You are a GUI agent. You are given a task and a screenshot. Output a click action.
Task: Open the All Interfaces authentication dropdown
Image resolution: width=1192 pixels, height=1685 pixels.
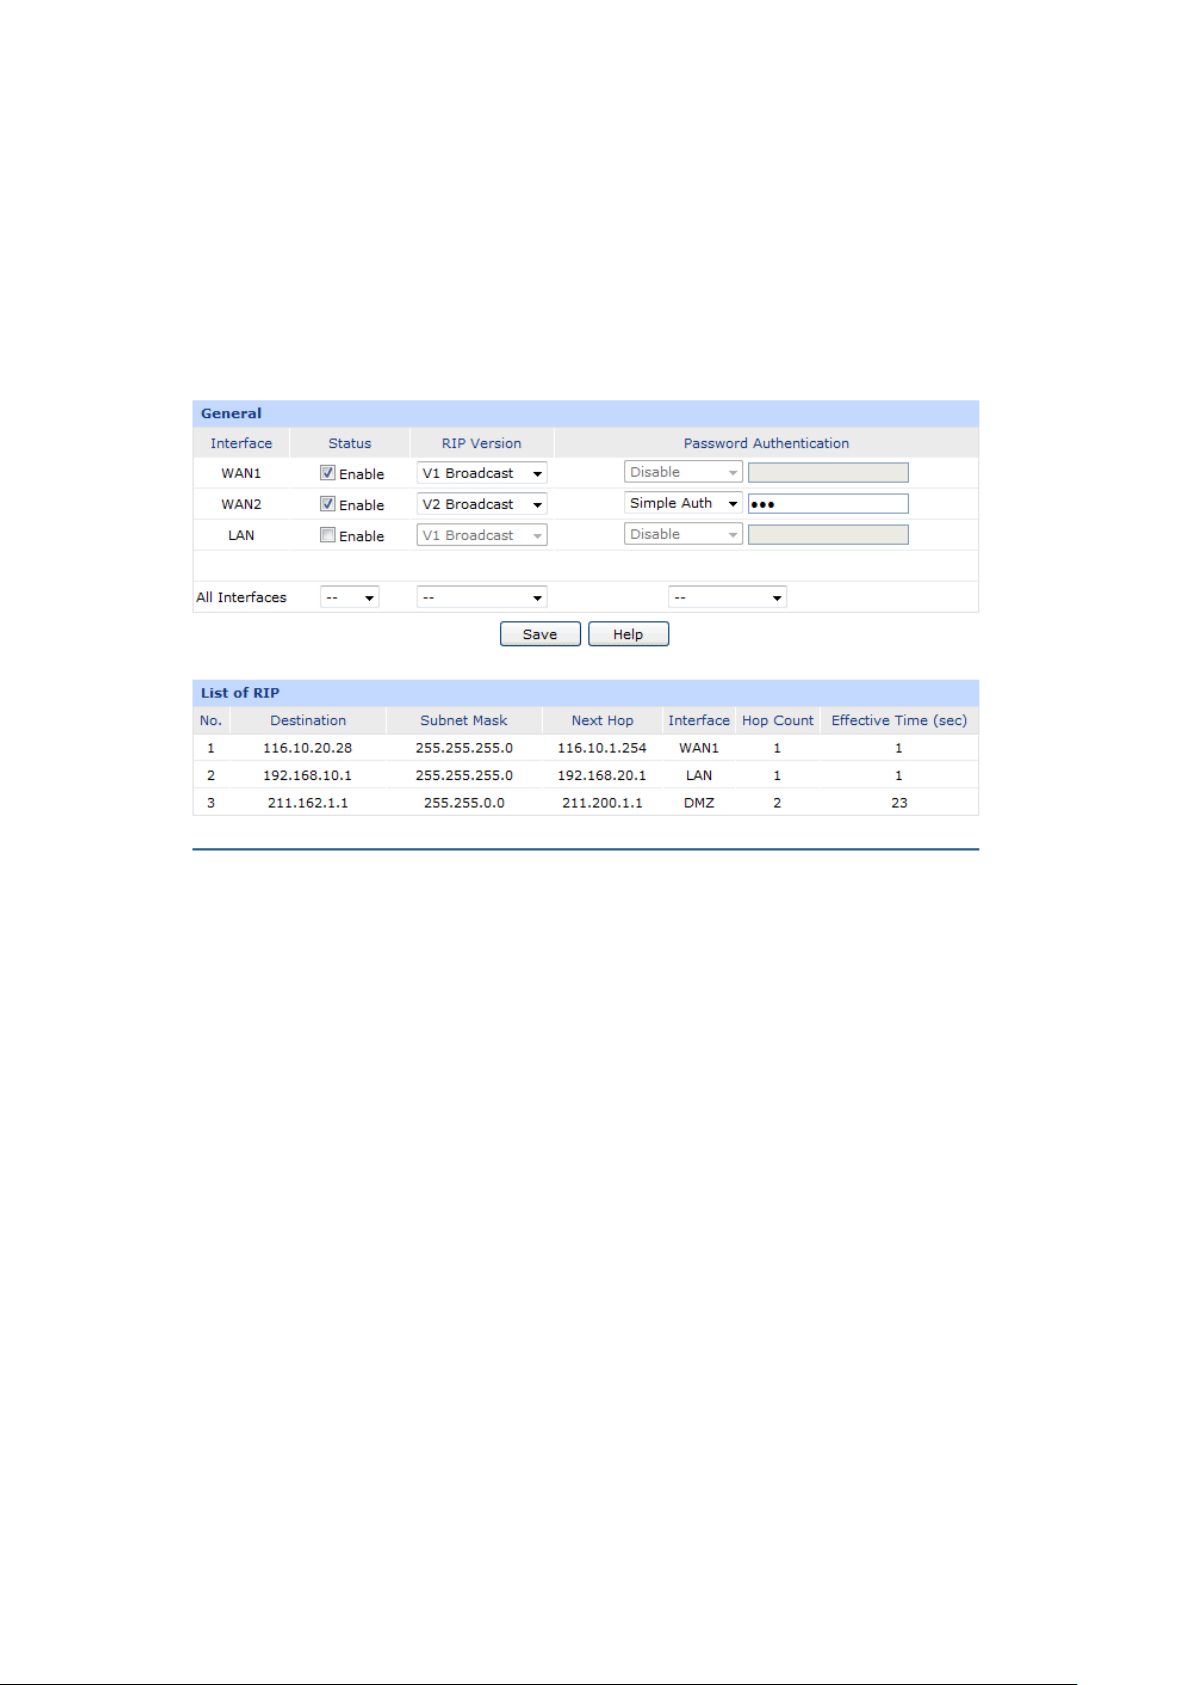(x=727, y=597)
